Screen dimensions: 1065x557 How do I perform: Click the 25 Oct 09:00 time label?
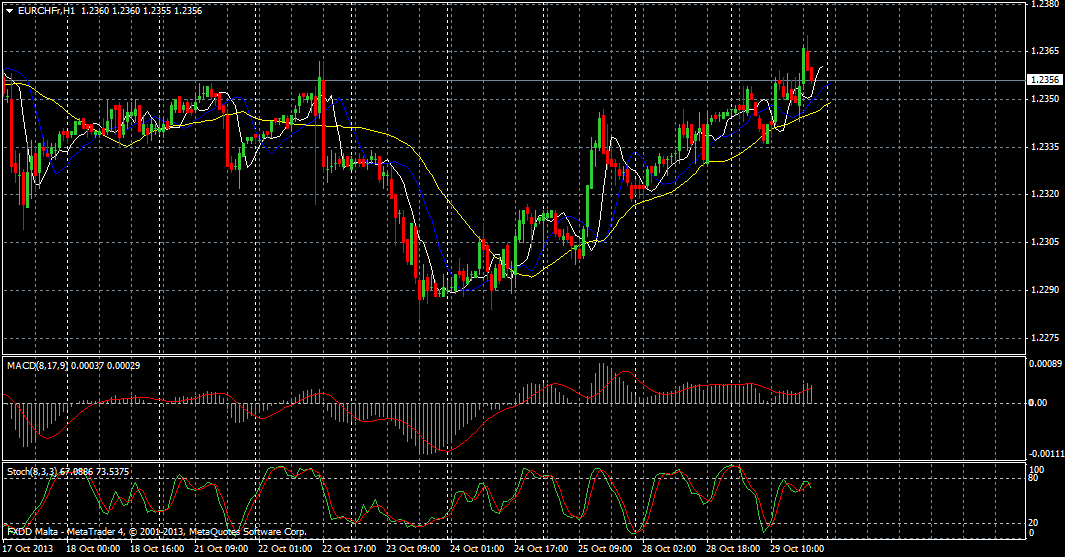click(605, 549)
